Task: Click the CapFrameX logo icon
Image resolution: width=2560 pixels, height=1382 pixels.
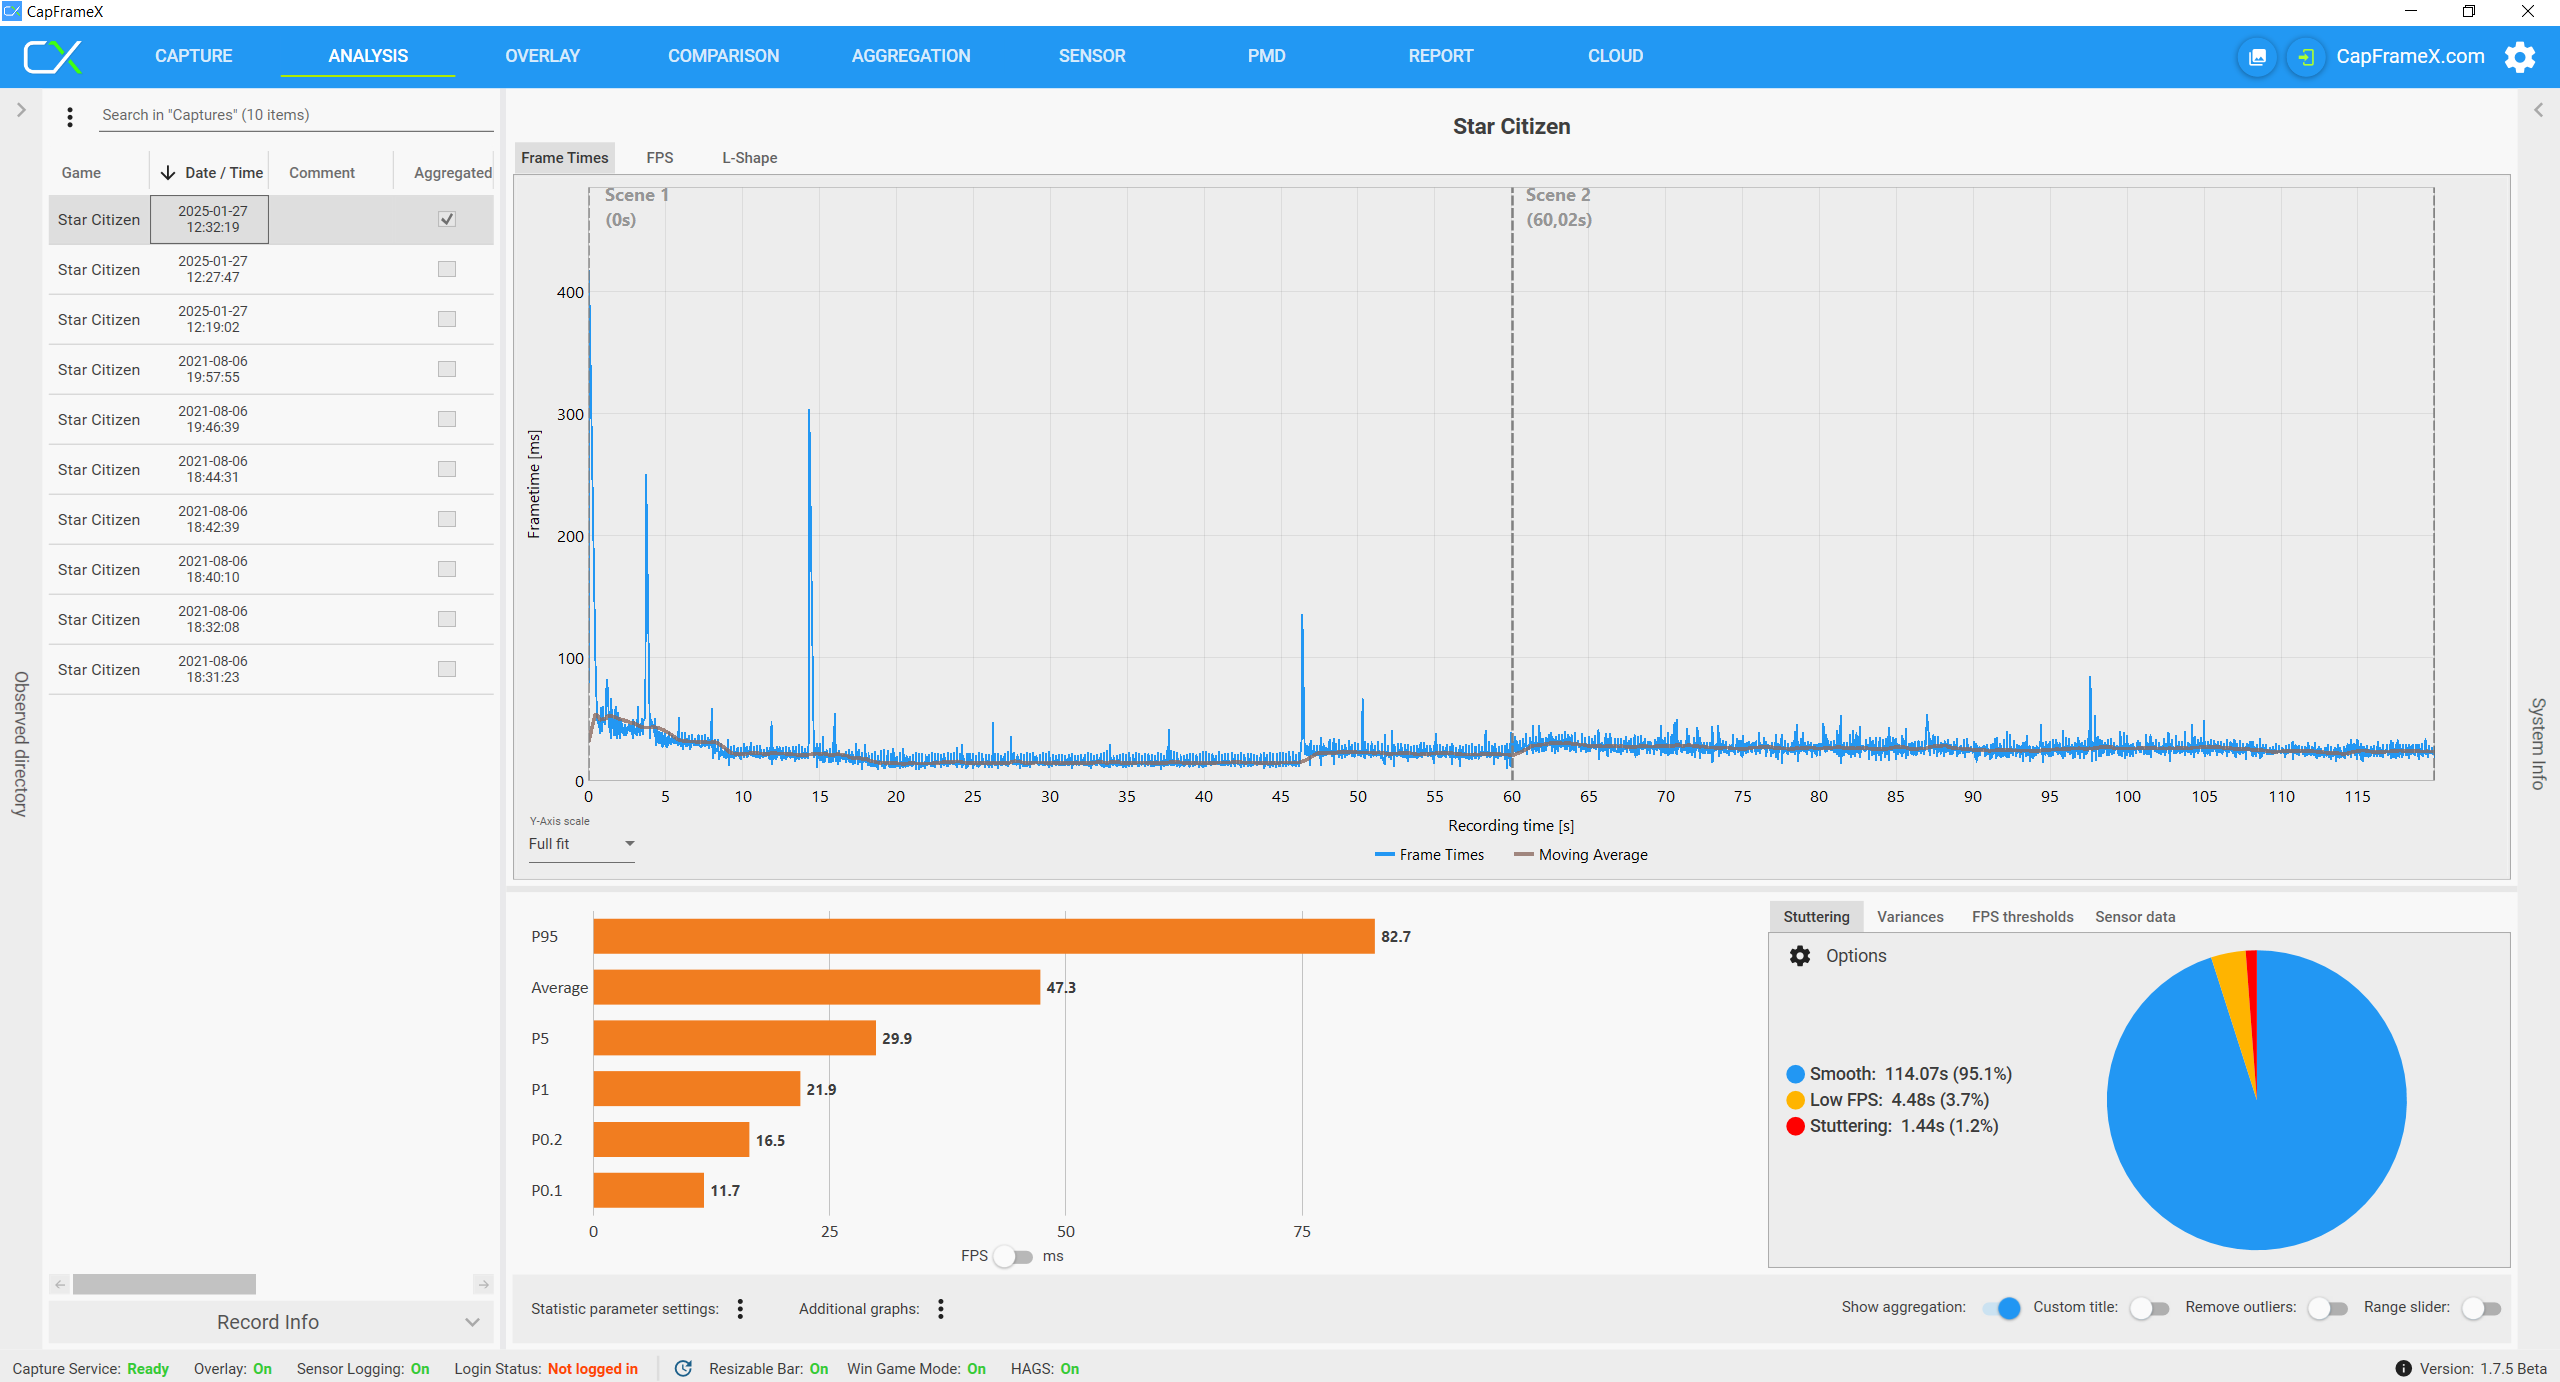Action: coord(52,57)
